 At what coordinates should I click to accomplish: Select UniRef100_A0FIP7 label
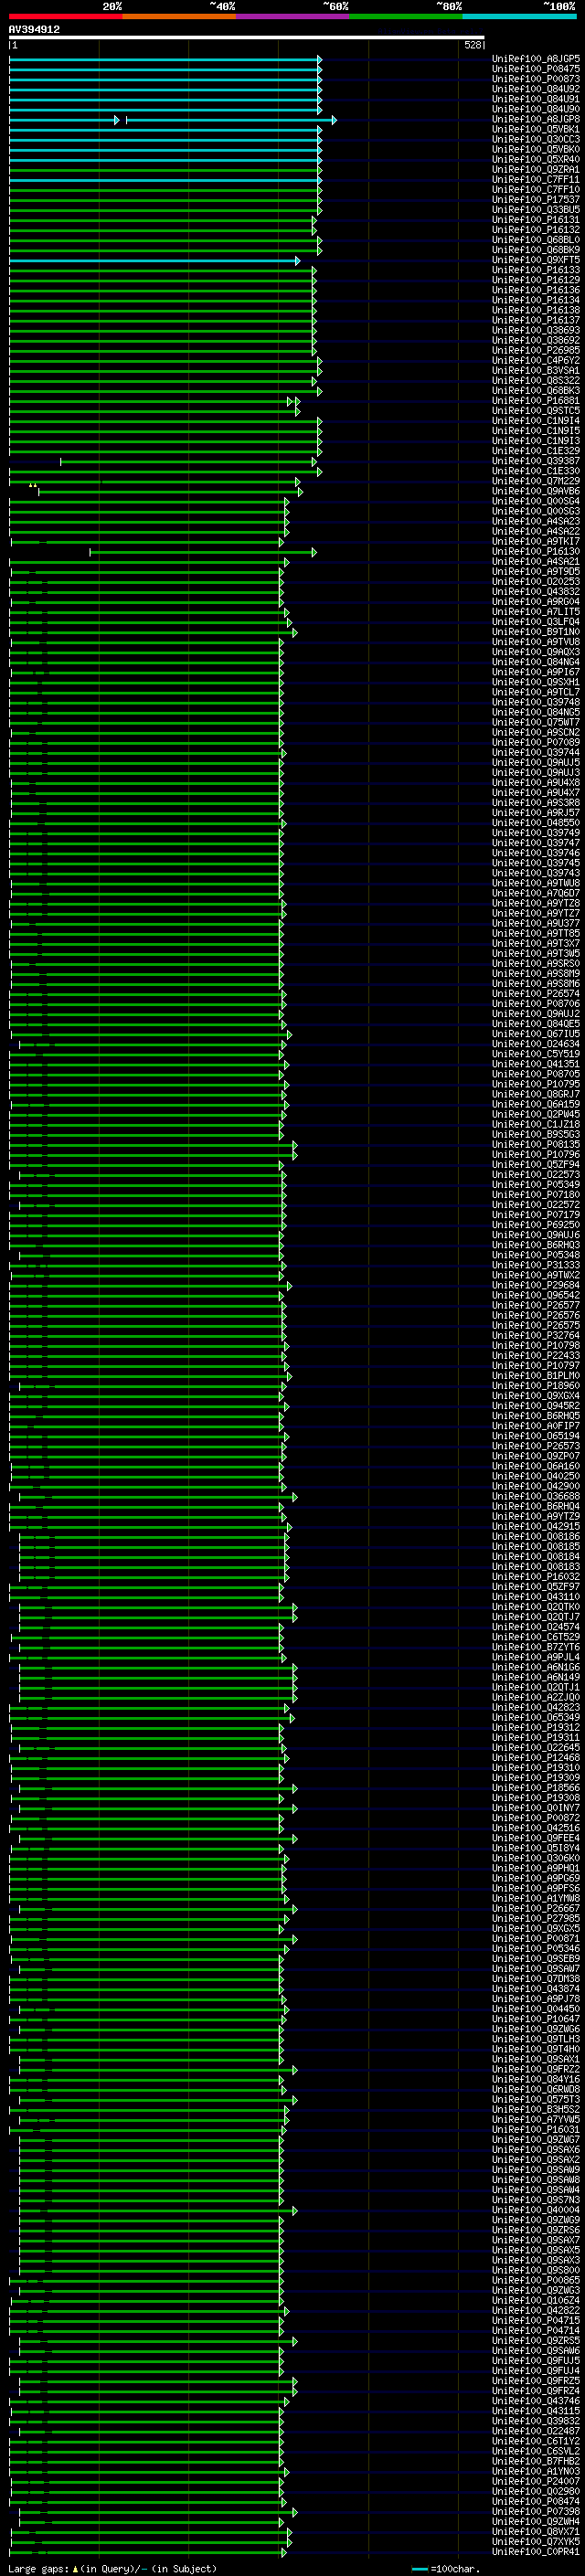[535, 1426]
